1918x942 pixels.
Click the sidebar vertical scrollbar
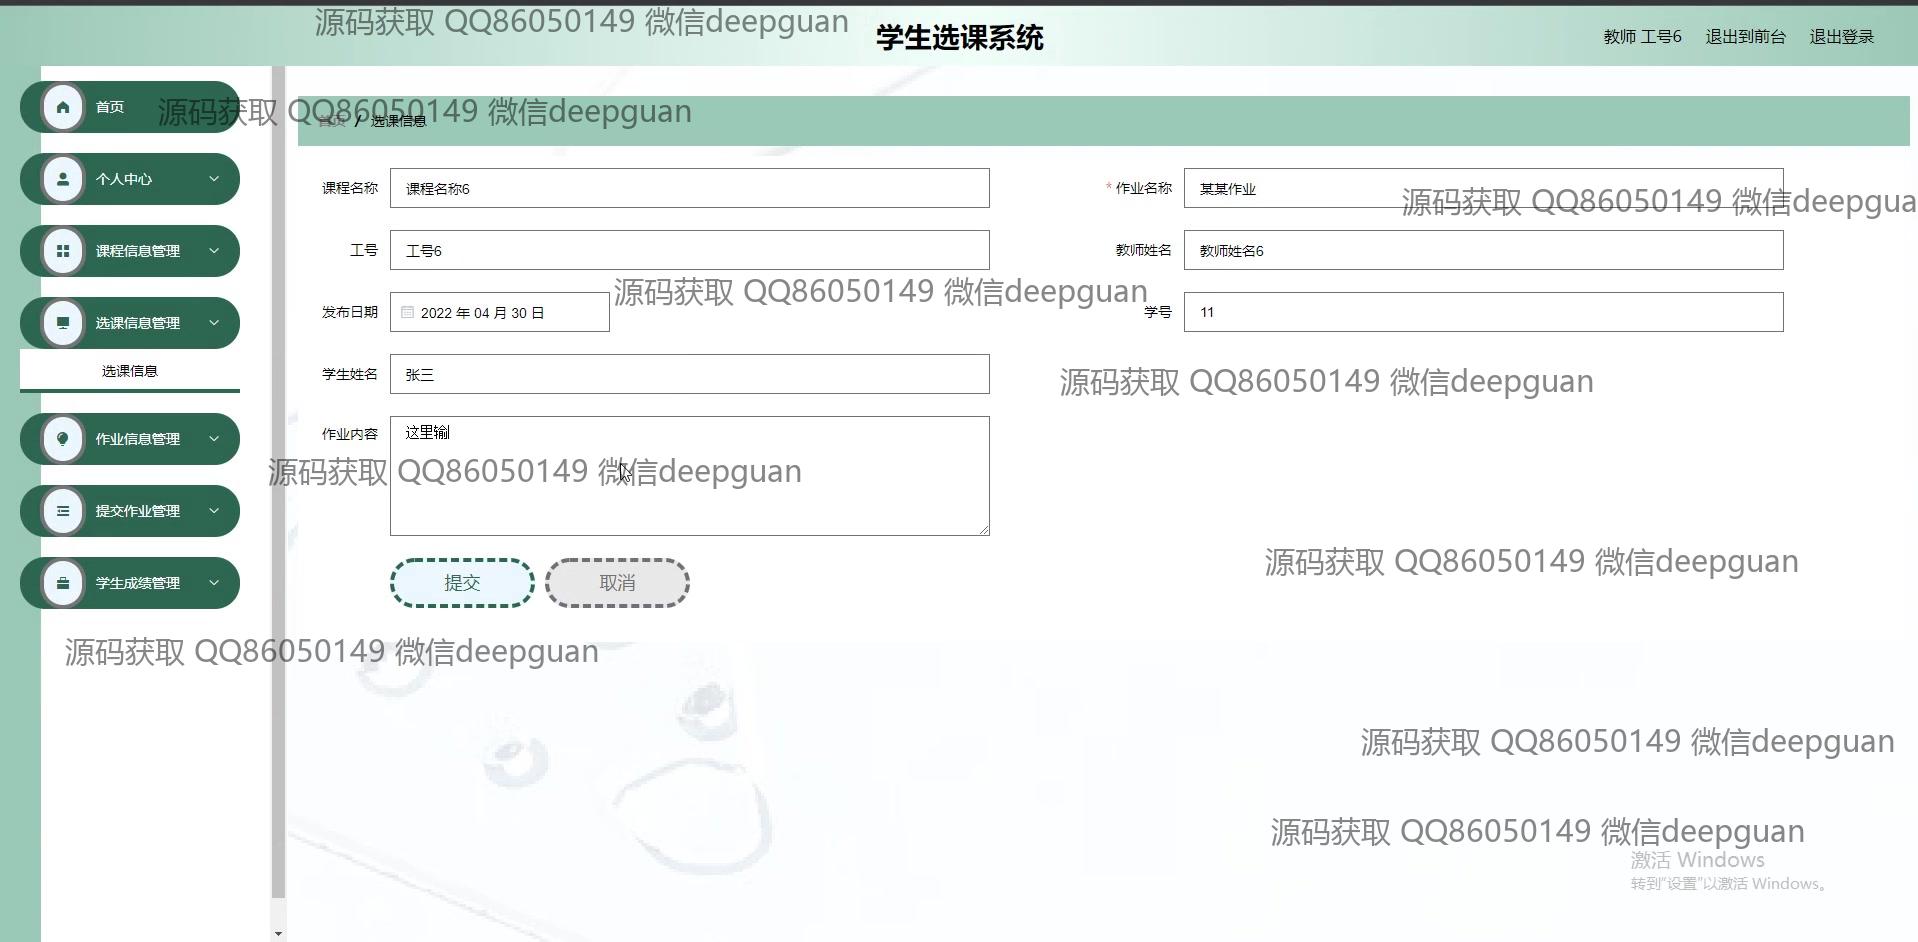click(x=278, y=482)
